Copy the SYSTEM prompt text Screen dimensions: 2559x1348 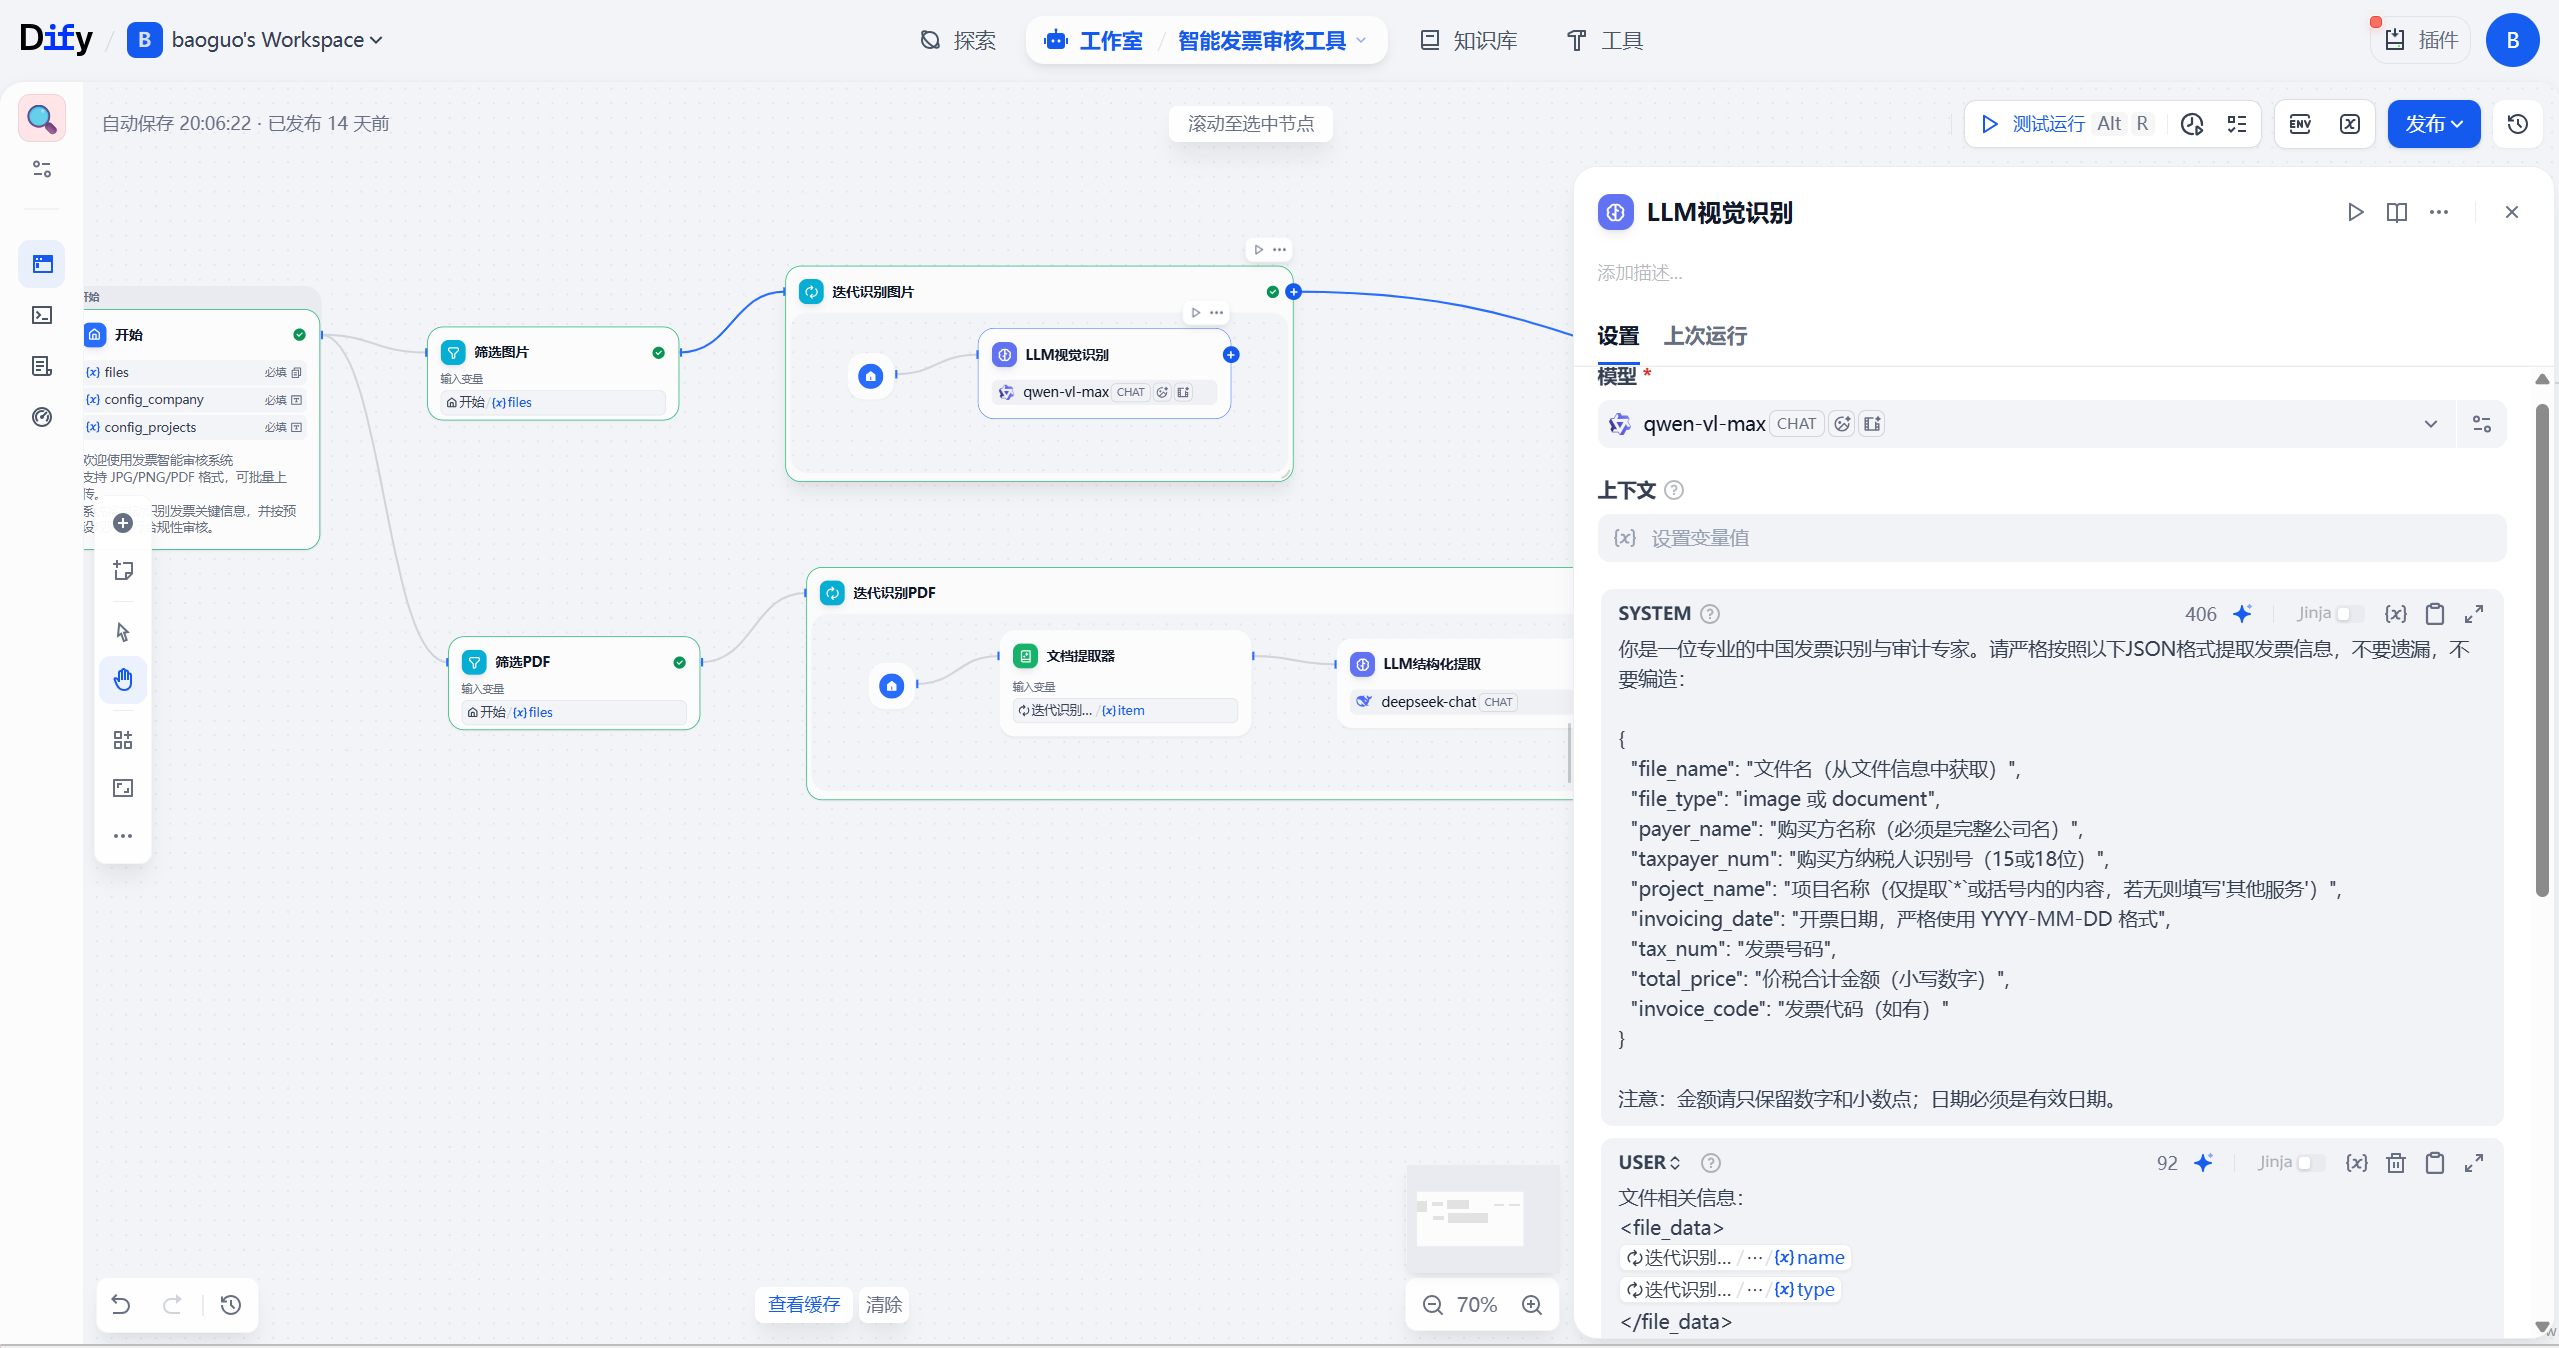point(2435,614)
